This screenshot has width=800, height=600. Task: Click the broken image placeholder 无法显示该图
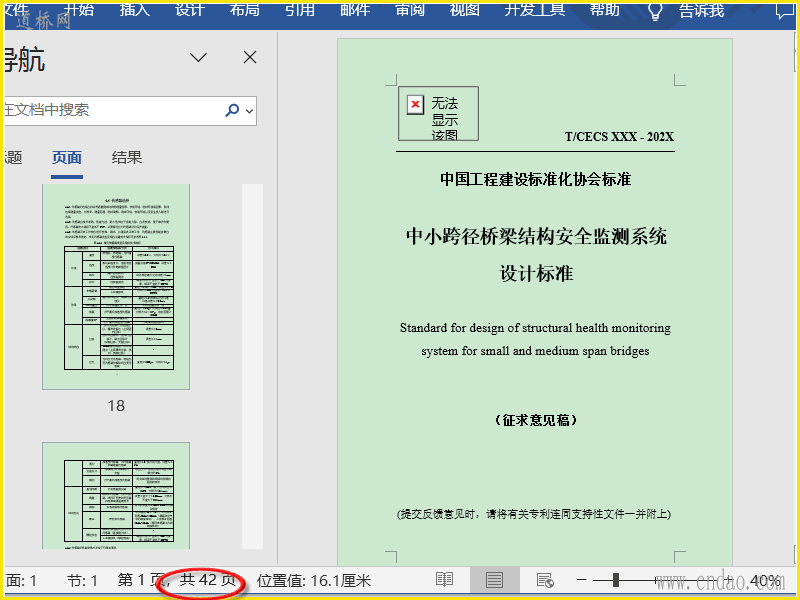click(x=438, y=114)
